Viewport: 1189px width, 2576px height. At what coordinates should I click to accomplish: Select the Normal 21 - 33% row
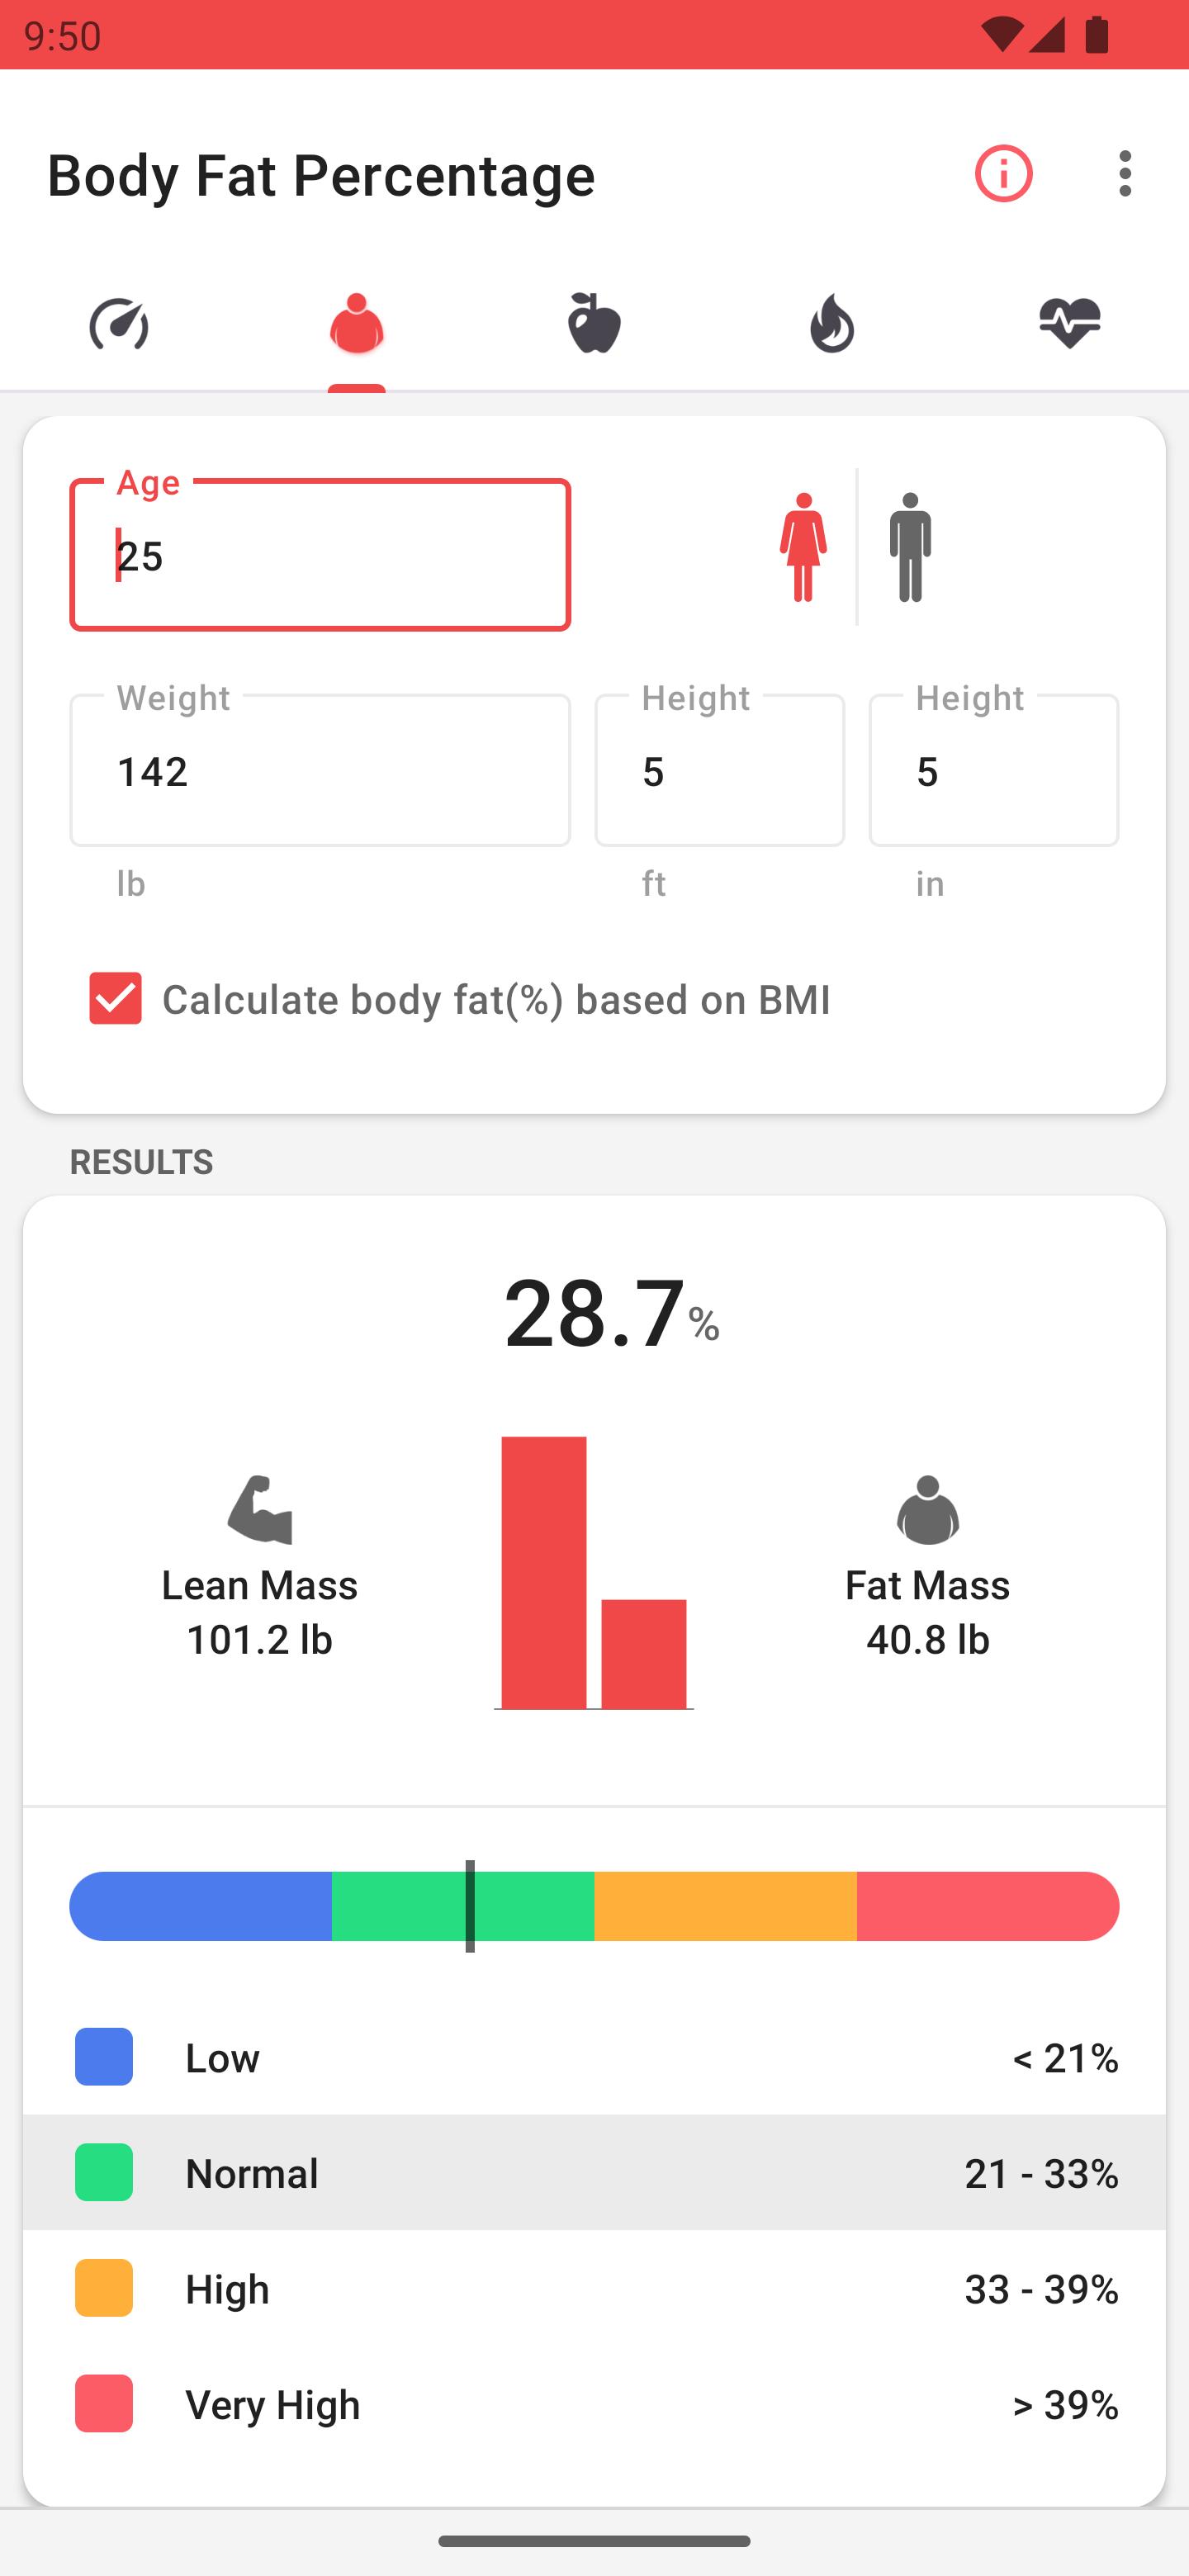tap(594, 2173)
